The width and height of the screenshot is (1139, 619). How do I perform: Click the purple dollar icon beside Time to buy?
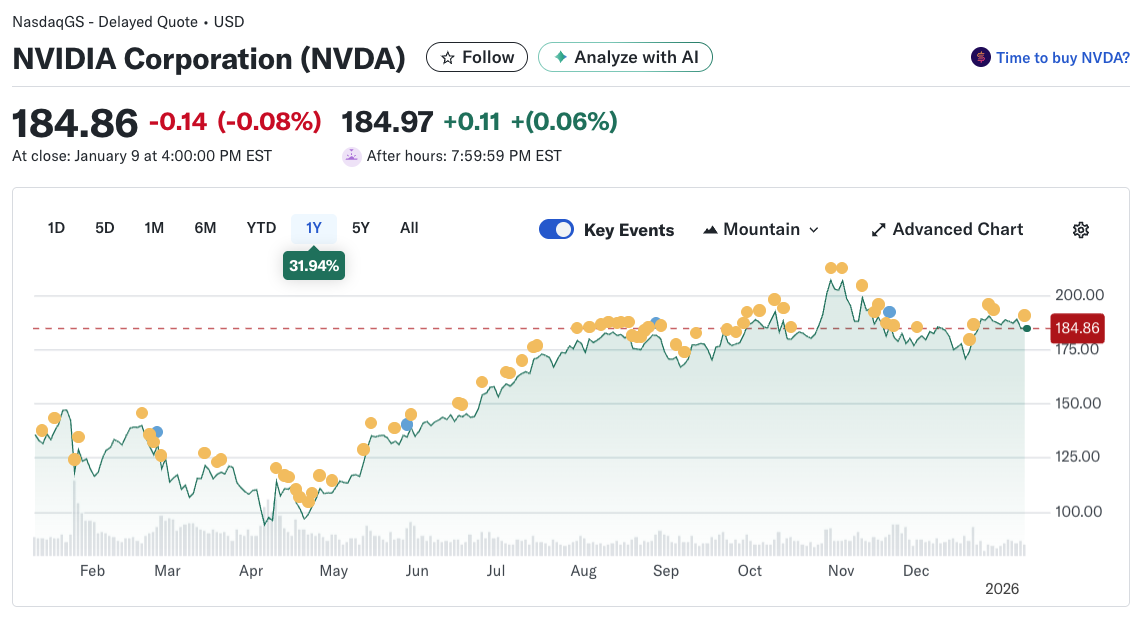(x=980, y=58)
